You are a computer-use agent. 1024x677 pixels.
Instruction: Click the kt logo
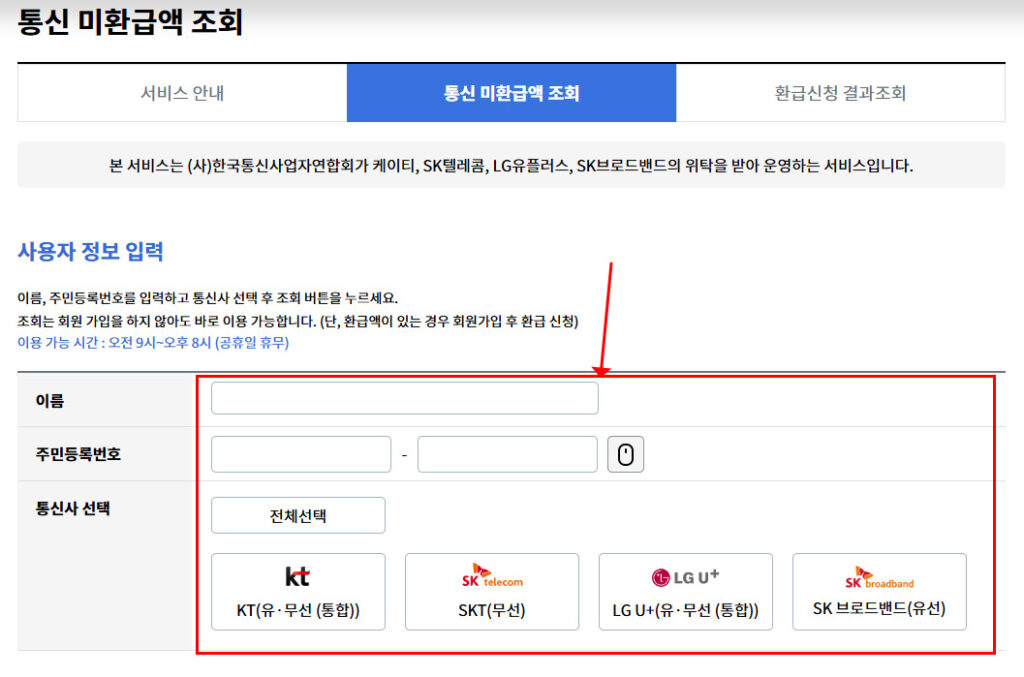point(297,577)
